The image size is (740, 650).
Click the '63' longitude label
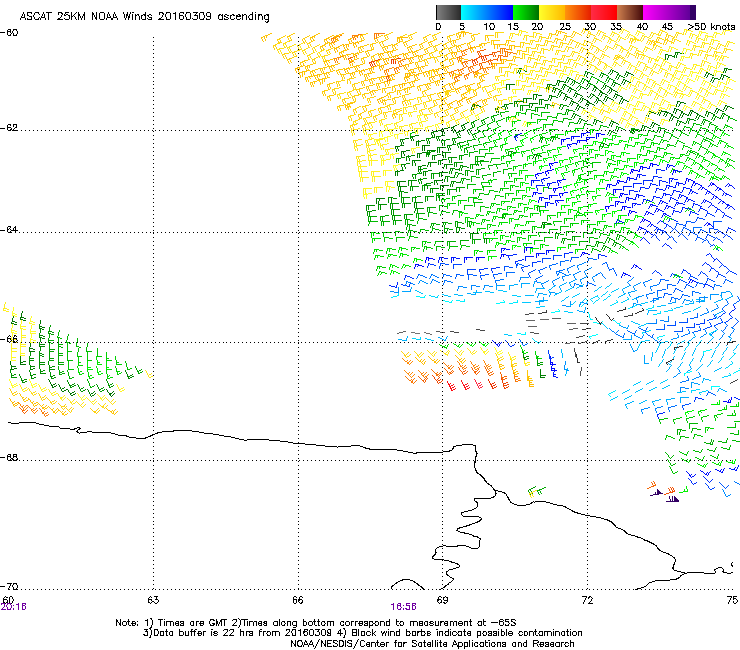pos(153,600)
